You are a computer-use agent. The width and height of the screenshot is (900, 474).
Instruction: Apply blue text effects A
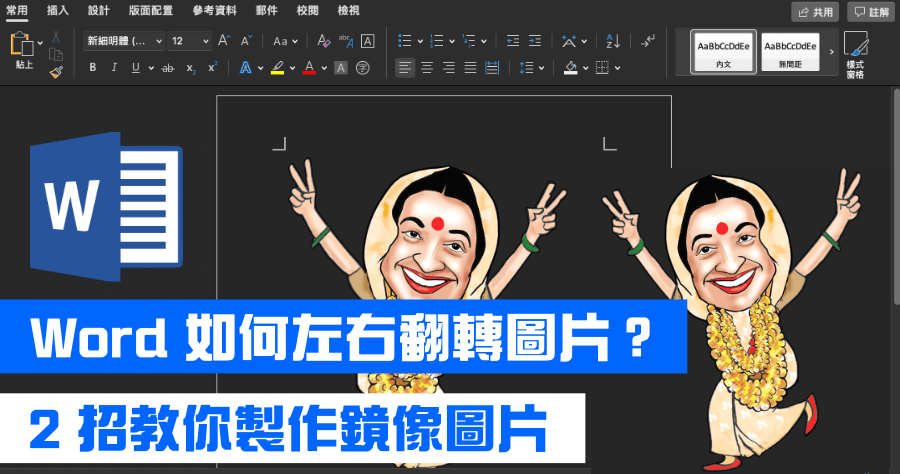tap(246, 68)
